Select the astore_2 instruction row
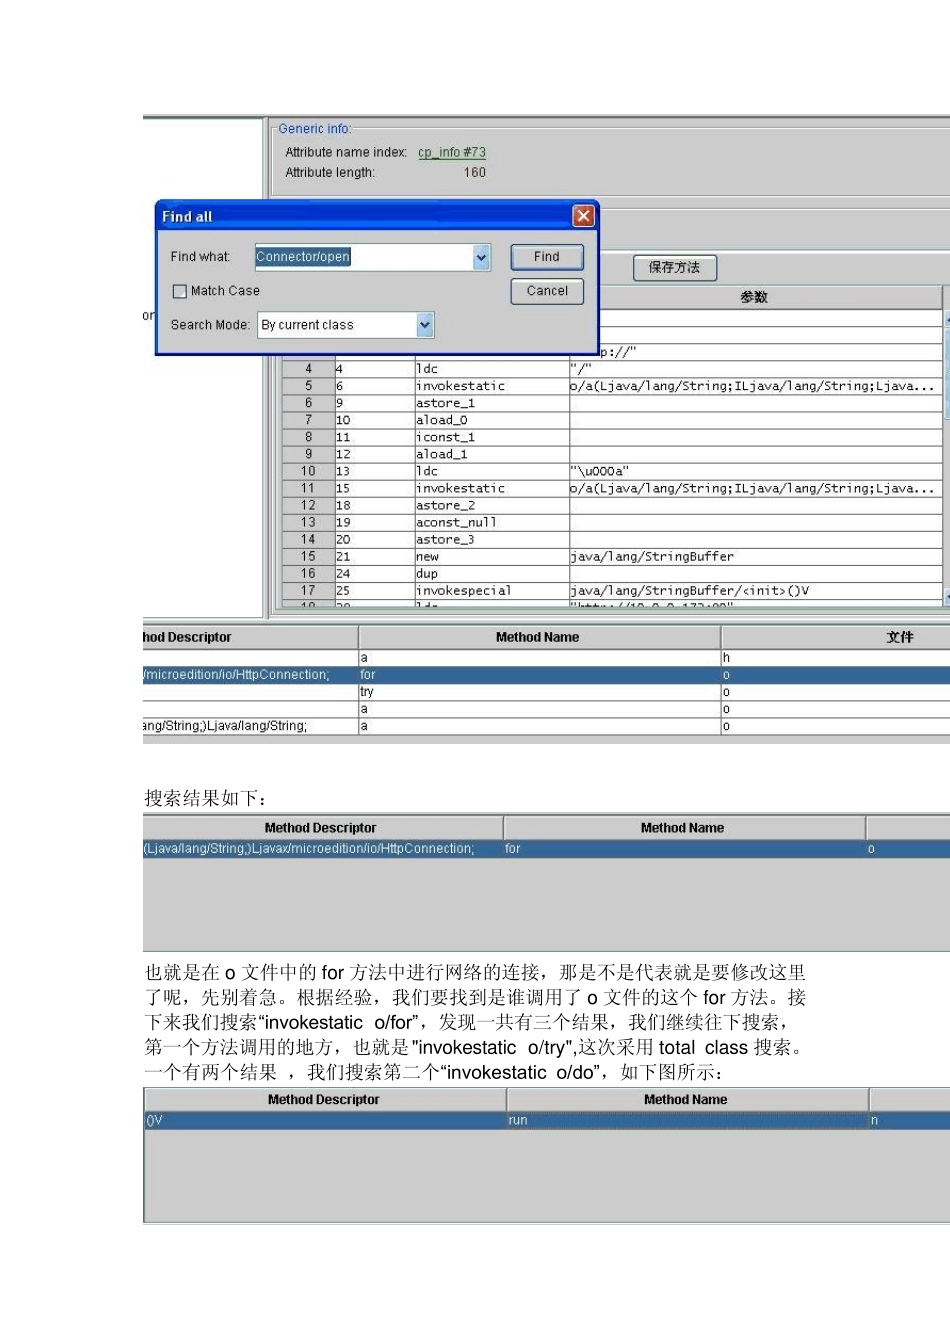Screen dimensions: 950x1344 point(612,505)
